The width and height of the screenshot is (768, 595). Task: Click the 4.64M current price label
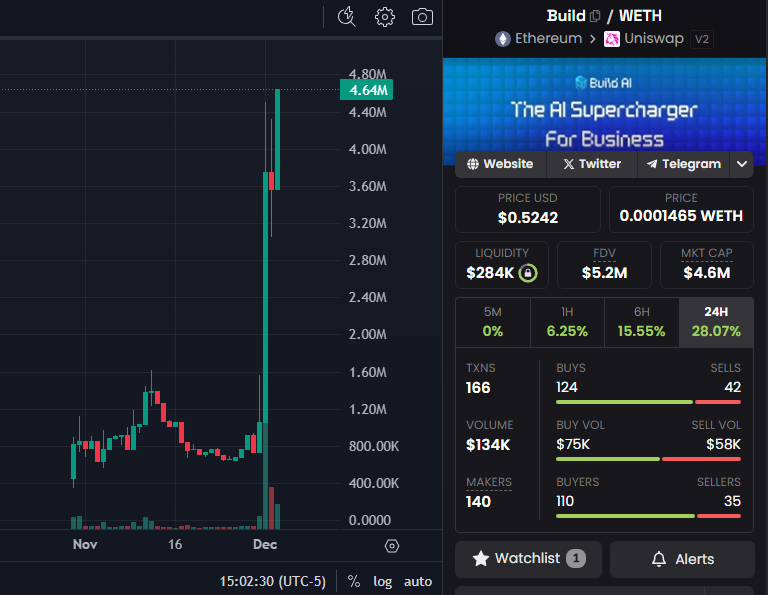(x=366, y=90)
